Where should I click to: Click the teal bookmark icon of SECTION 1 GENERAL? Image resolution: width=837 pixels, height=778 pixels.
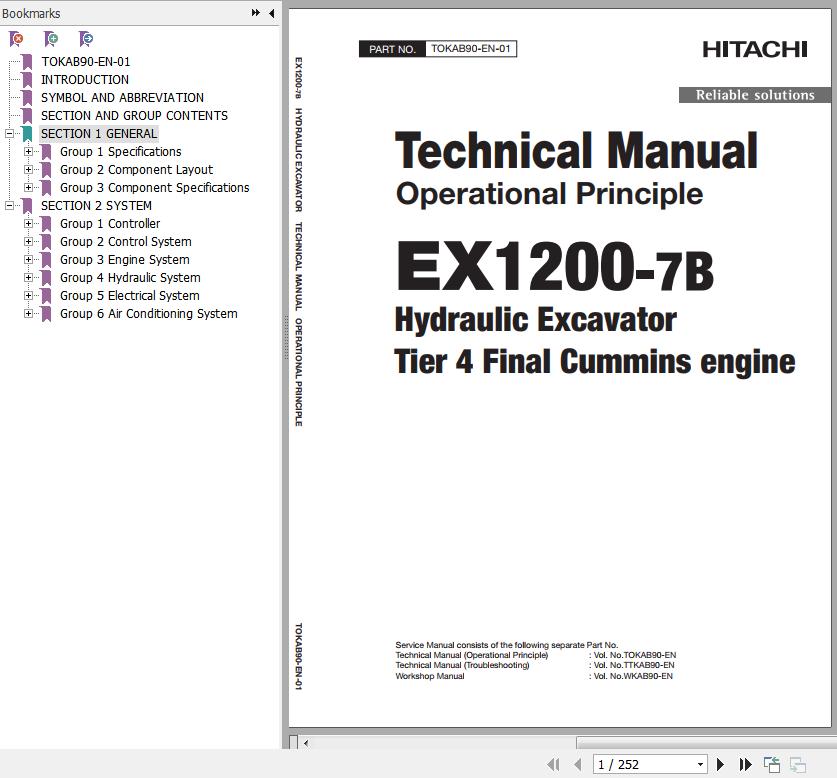(27, 134)
